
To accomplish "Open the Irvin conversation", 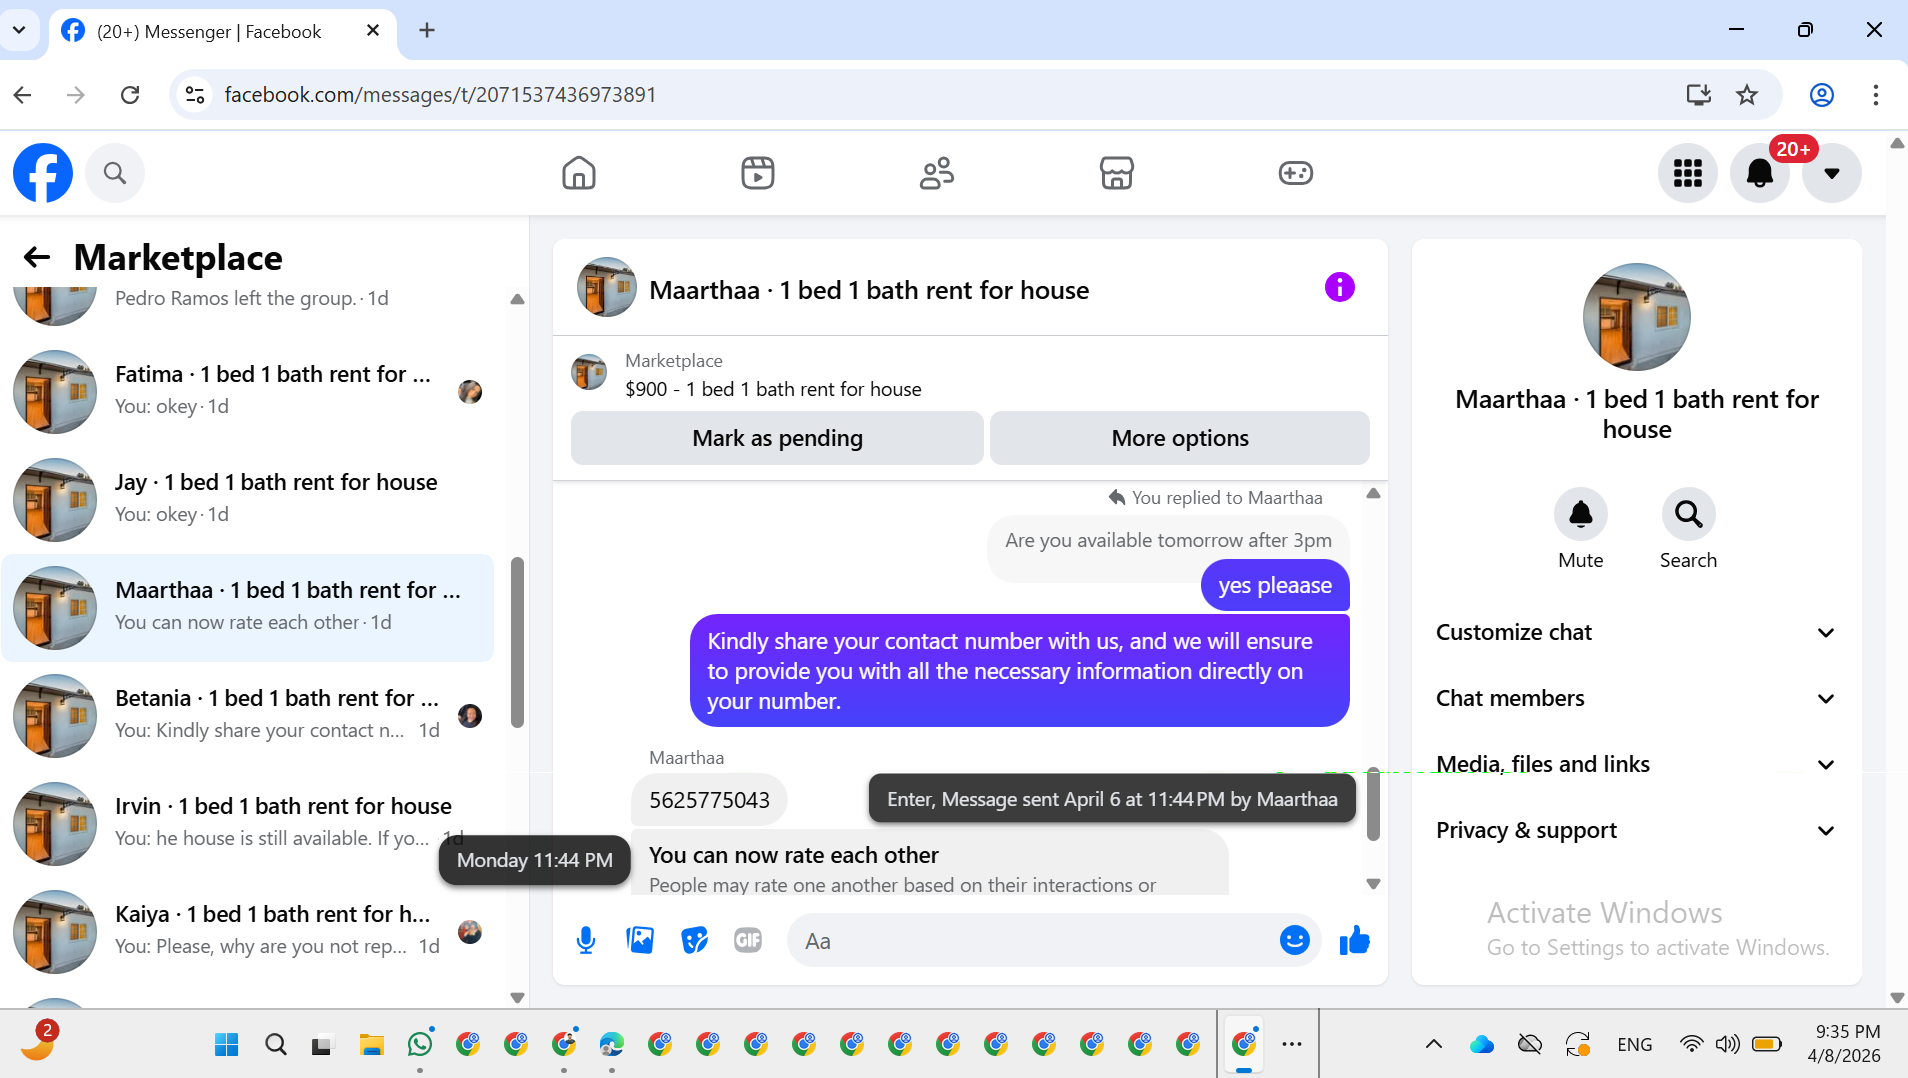I will click(x=248, y=823).
